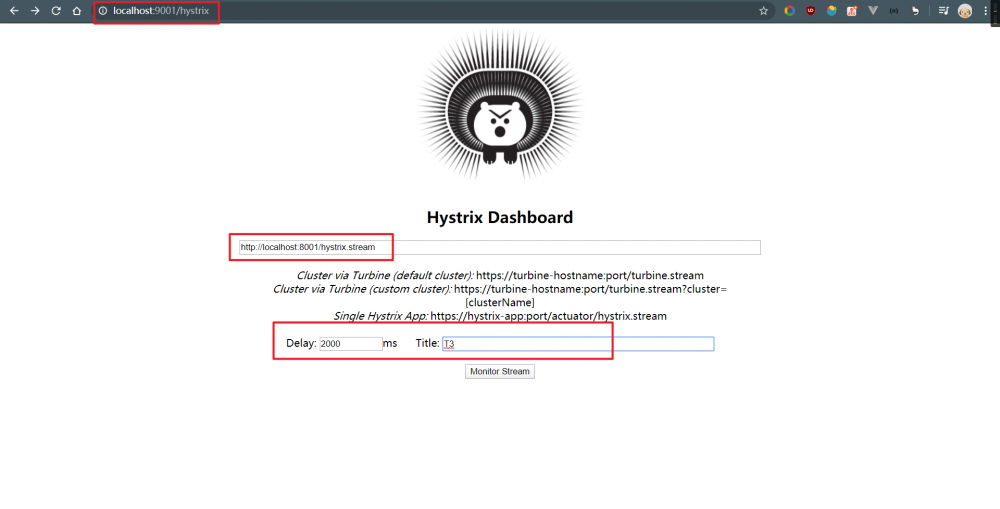Click the Delay field showing 2000
Viewport: 1000px width, 509px height.
pyautogui.click(x=351, y=344)
